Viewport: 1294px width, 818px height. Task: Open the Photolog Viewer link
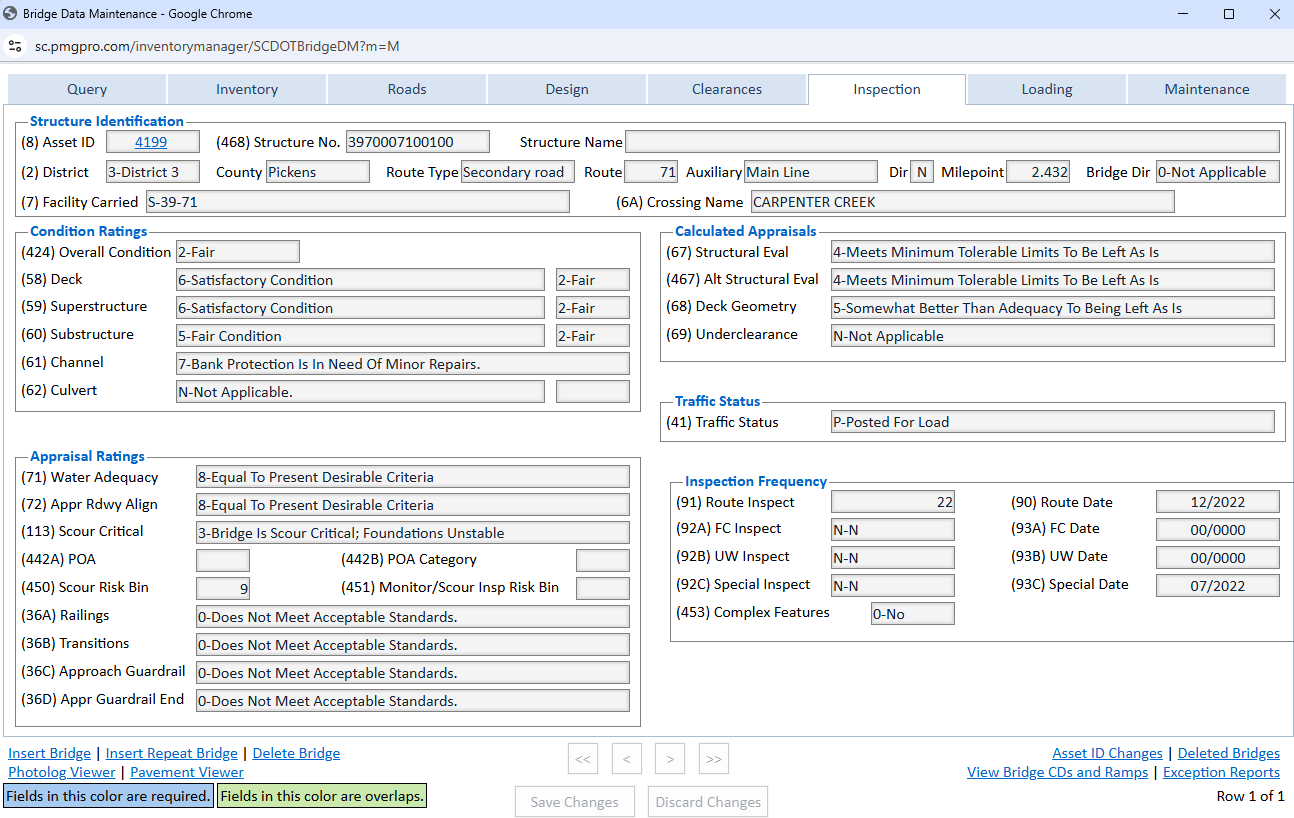coord(62,772)
